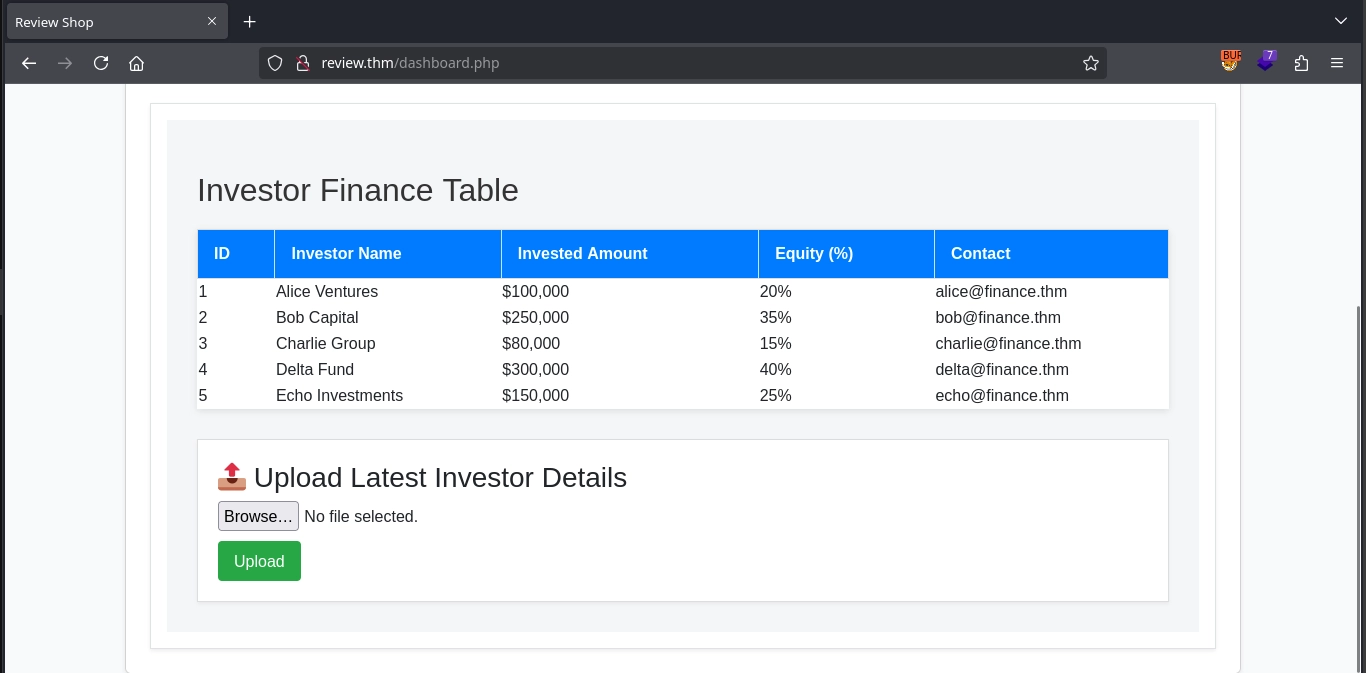Reload the current page
Image resolution: width=1366 pixels, height=673 pixels.
tap(101, 63)
